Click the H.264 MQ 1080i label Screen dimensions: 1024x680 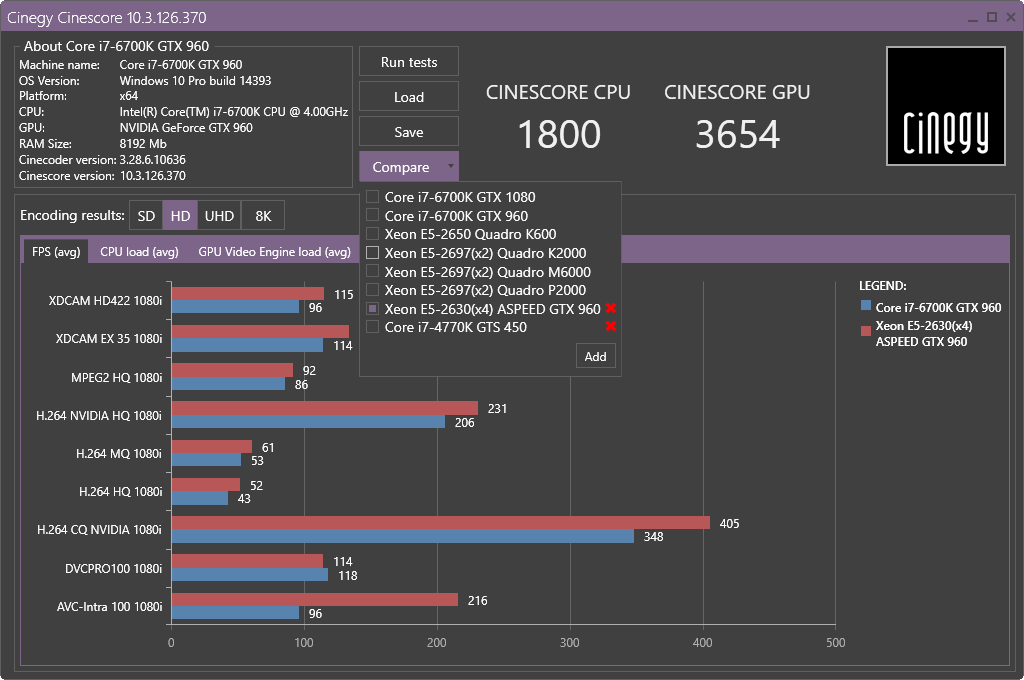(x=119, y=453)
